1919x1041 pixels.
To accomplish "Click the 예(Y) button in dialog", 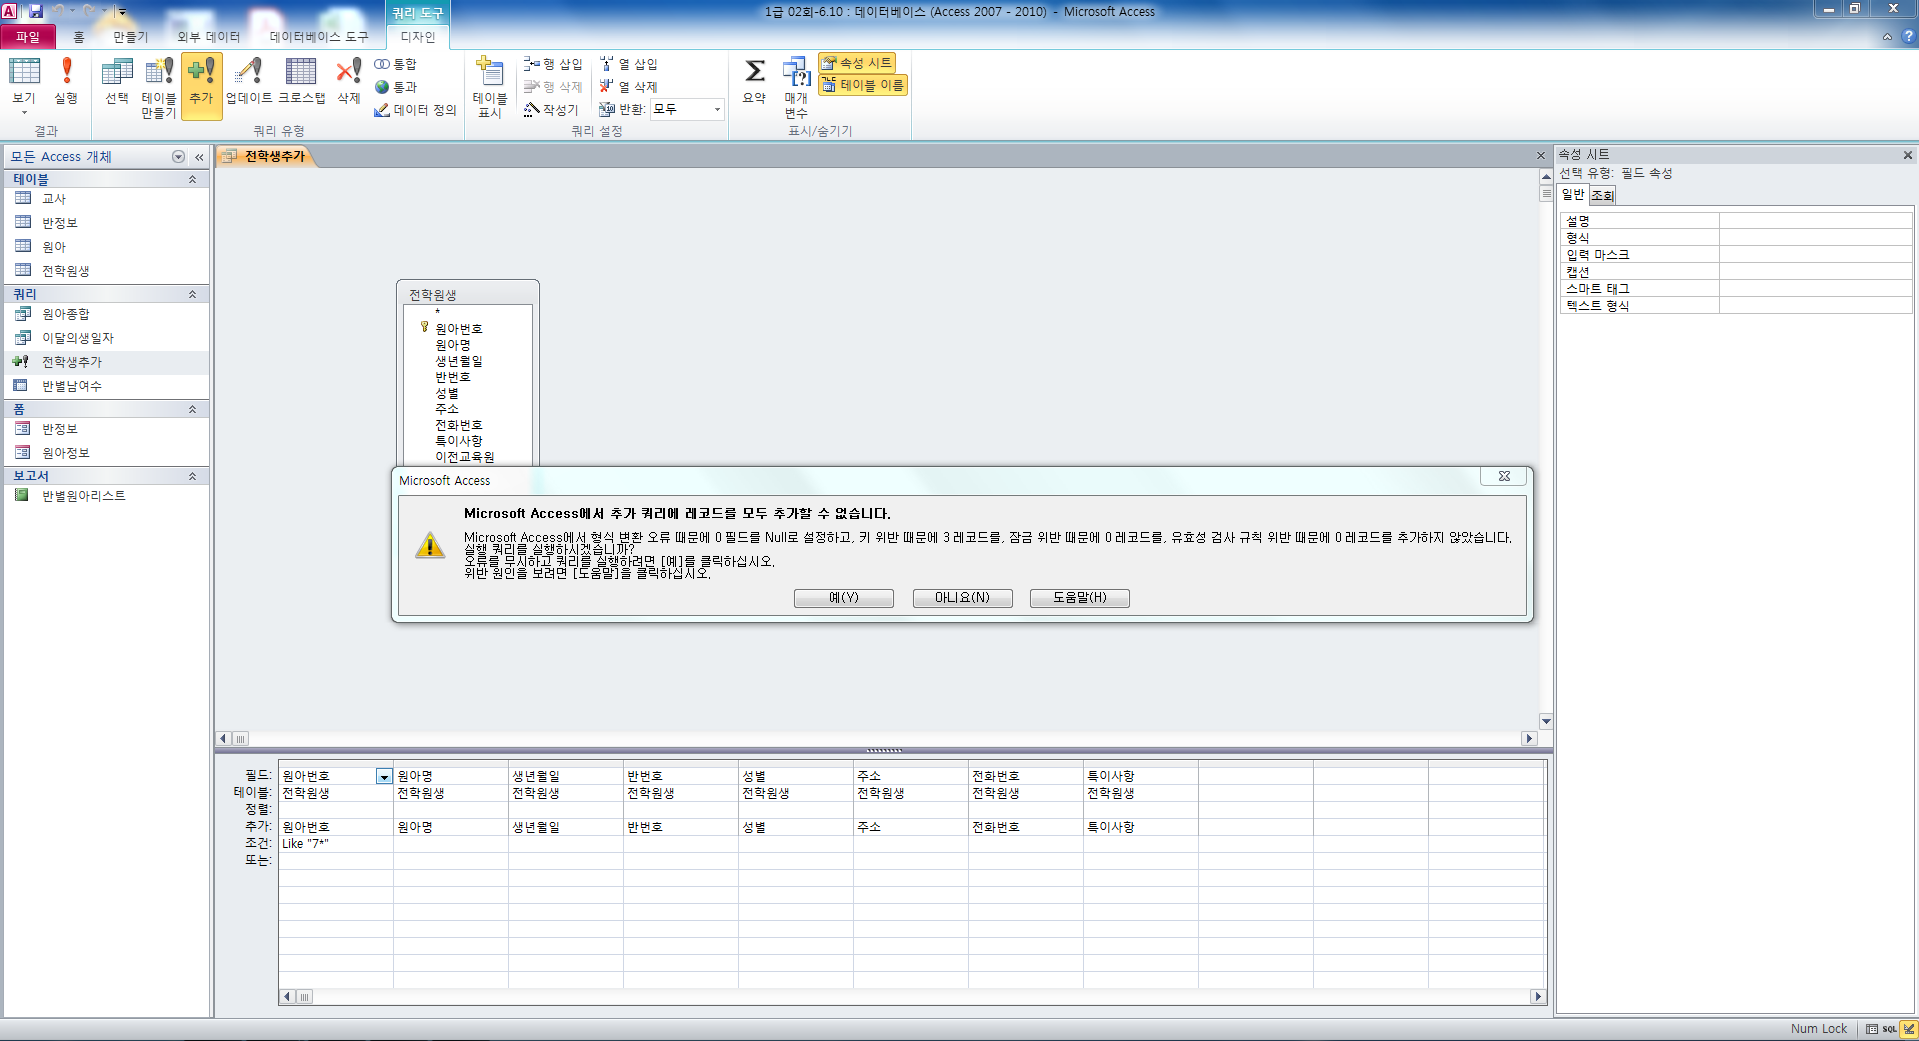I will coord(843,598).
